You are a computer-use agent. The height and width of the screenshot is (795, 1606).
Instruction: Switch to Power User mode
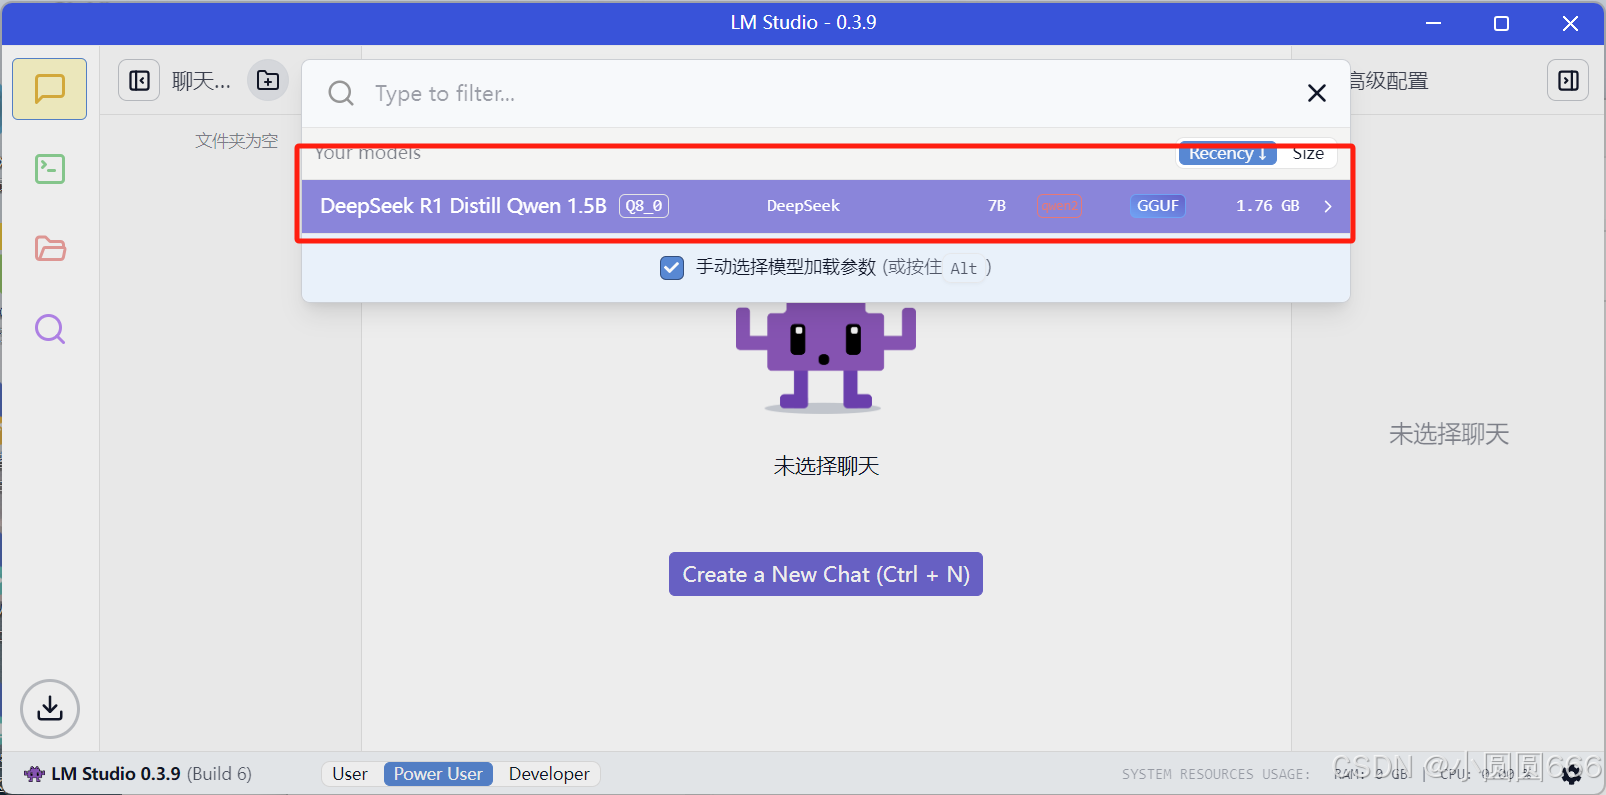pos(438,774)
